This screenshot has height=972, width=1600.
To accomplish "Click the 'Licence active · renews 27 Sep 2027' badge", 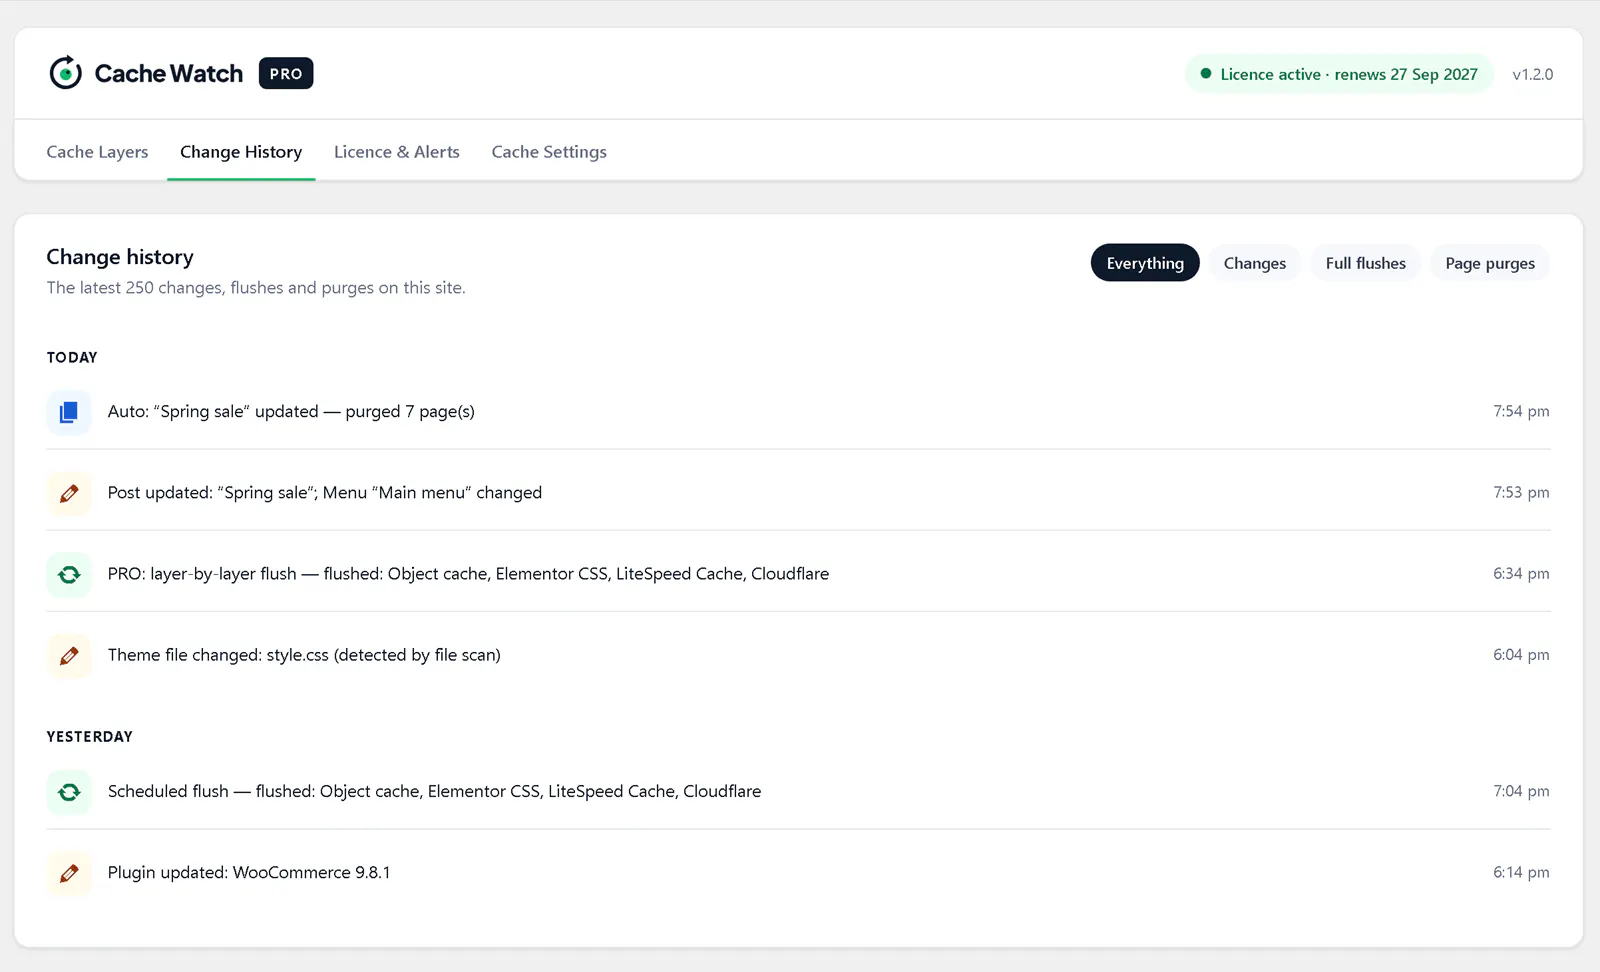I will 1339,74.
